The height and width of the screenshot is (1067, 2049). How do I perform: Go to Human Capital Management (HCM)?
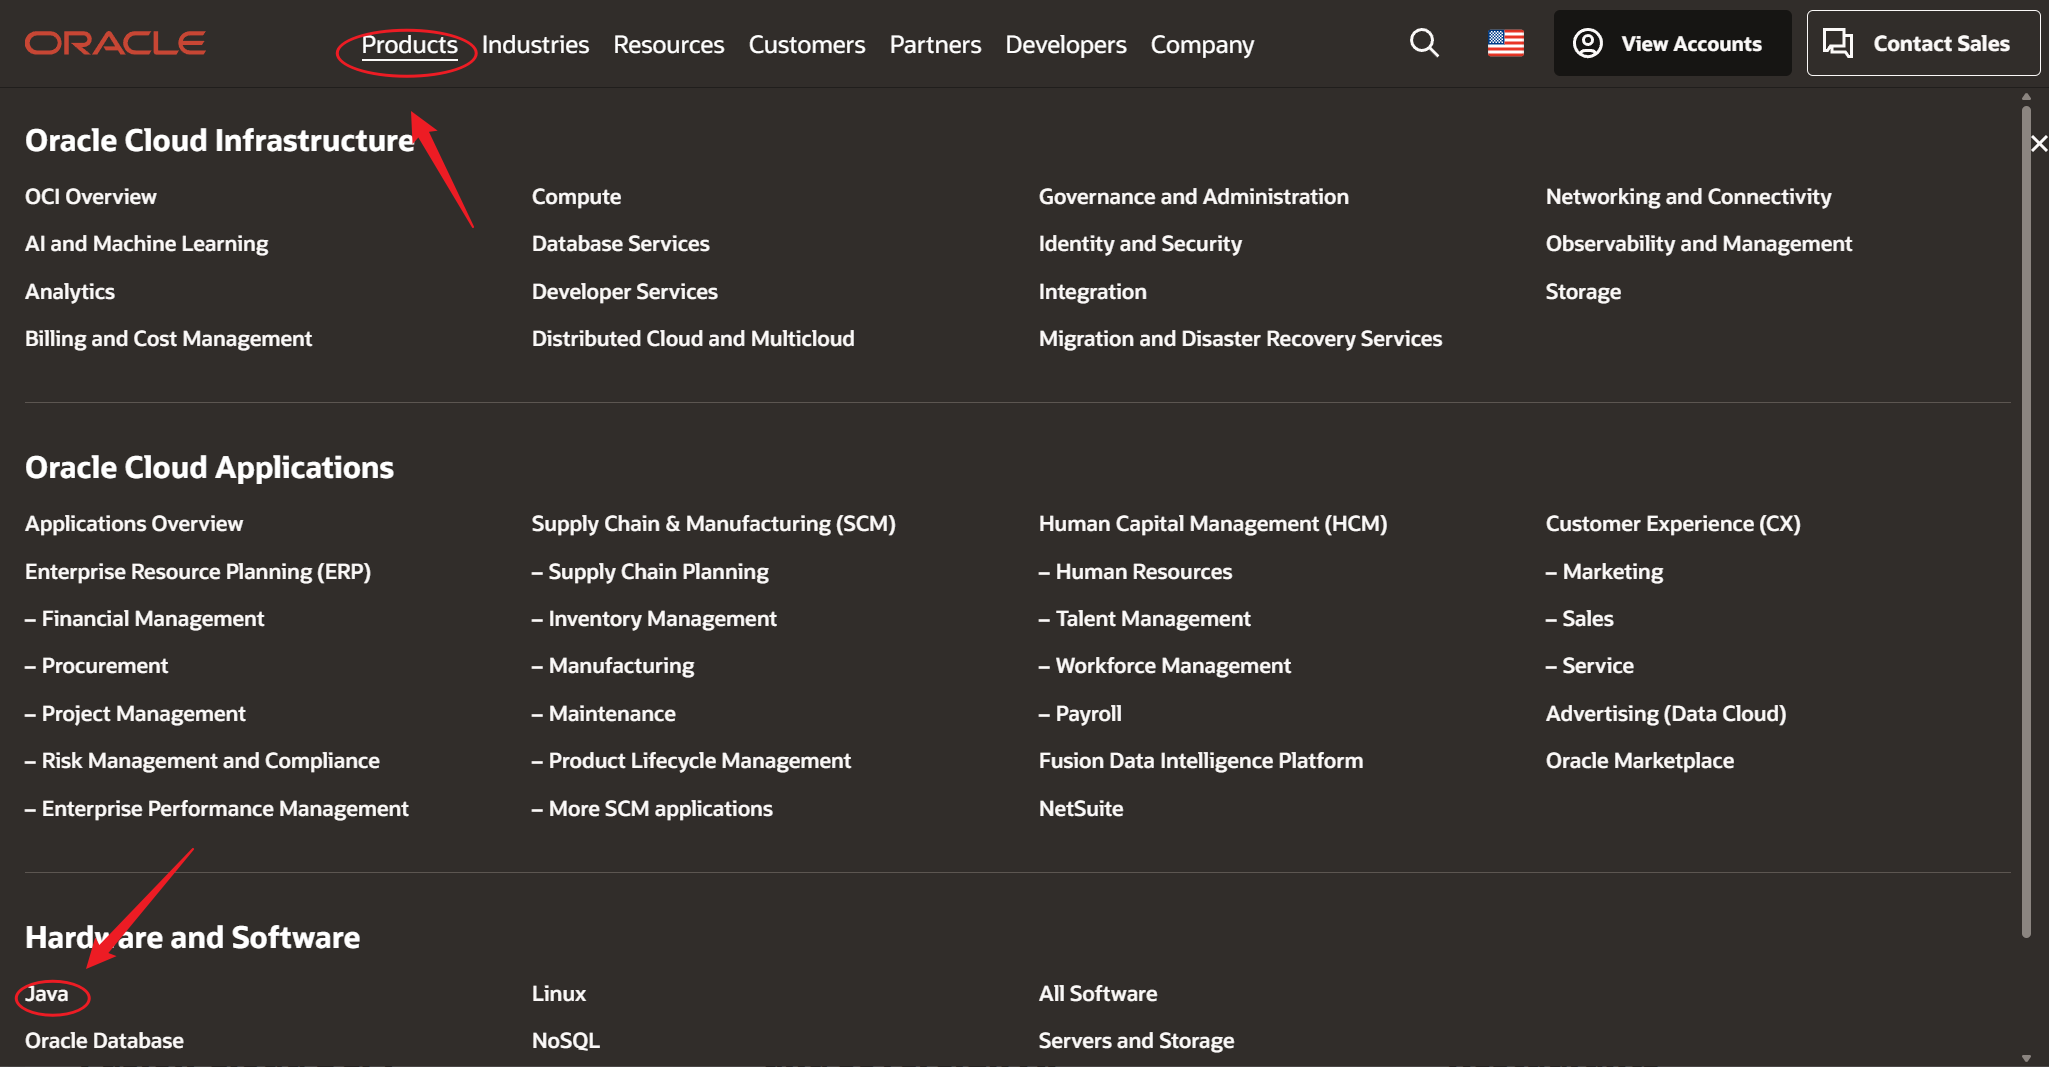tap(1213, 524)
